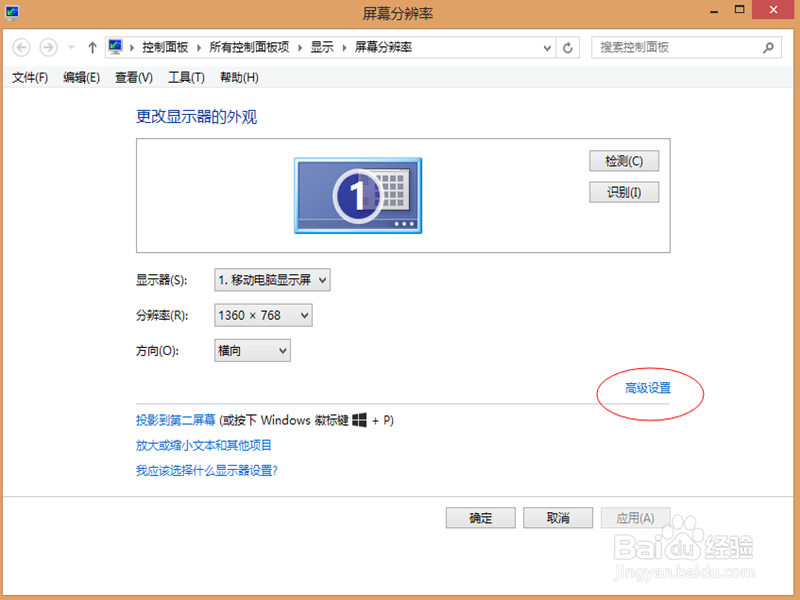Open the 高级设置 advanced settings link

[648, 388]
